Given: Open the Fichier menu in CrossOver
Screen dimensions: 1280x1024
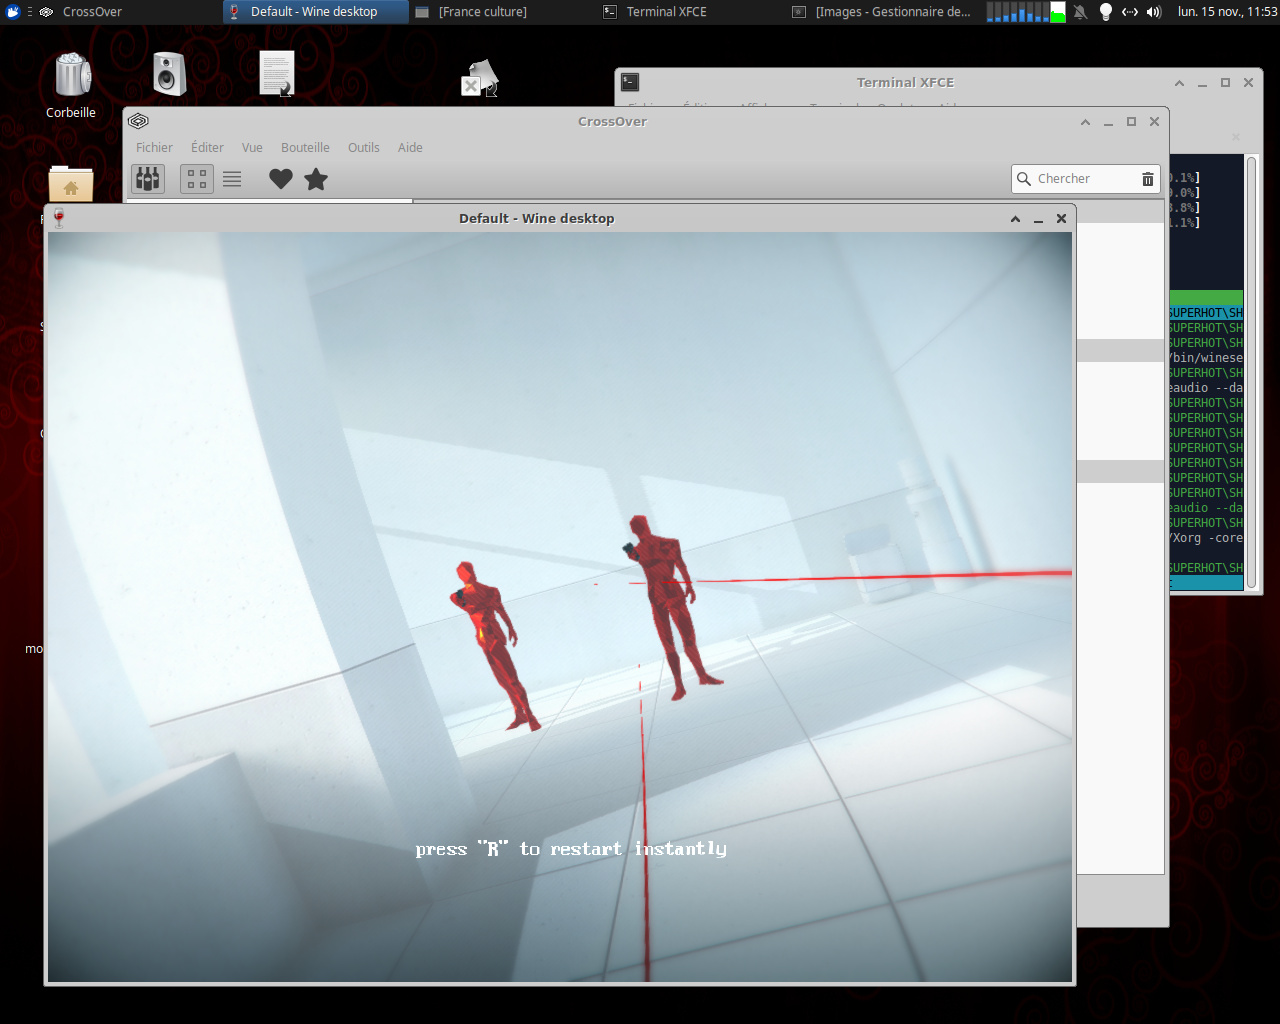Looking at the screenshot, I should (x=154, y=147).
